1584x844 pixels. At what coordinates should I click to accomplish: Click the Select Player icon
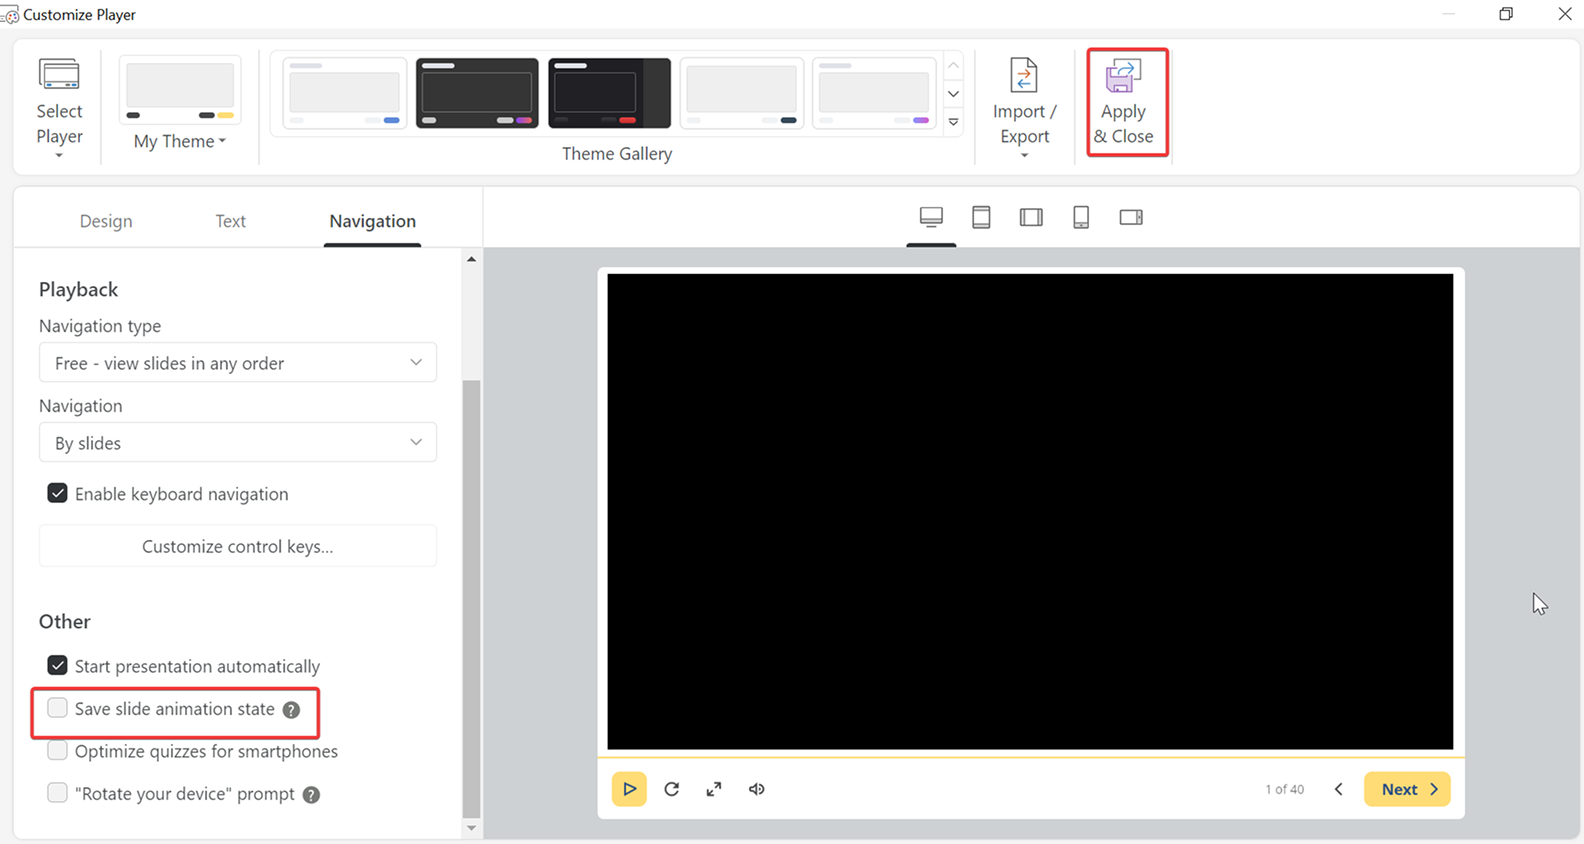pos(59,76)
